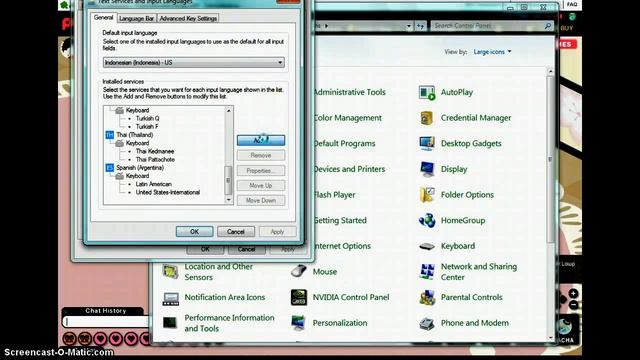Open Administrative Tools in Control Panel

coord(349,92)
